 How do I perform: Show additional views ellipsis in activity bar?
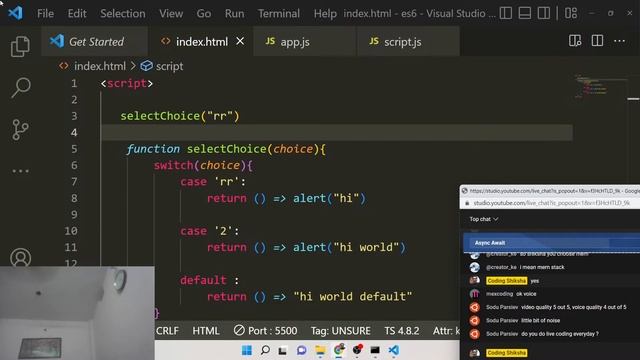20,171
